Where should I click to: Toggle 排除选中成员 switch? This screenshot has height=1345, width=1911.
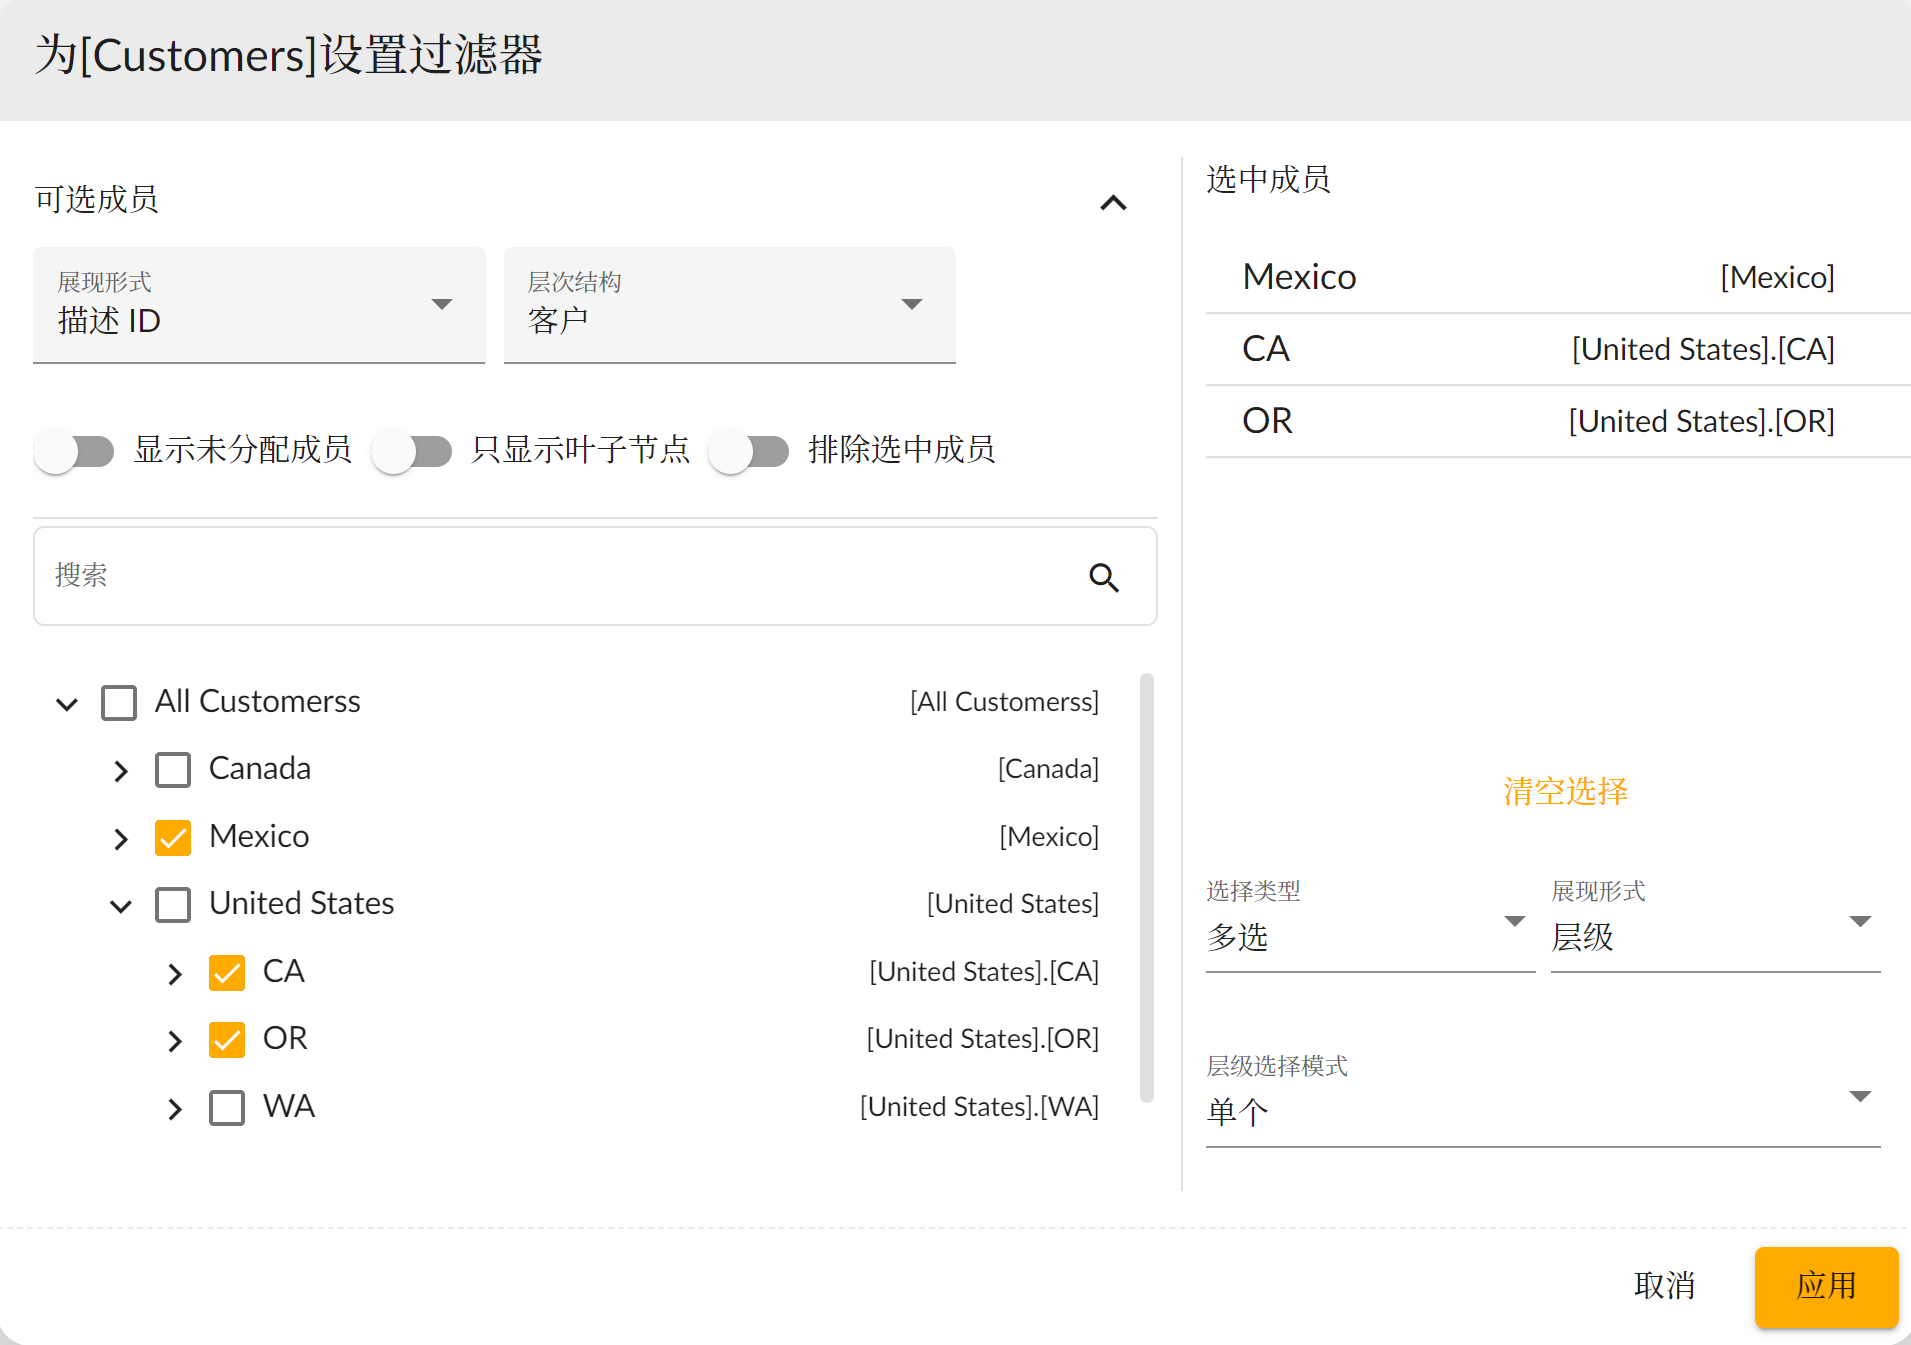tap(749, 451)
